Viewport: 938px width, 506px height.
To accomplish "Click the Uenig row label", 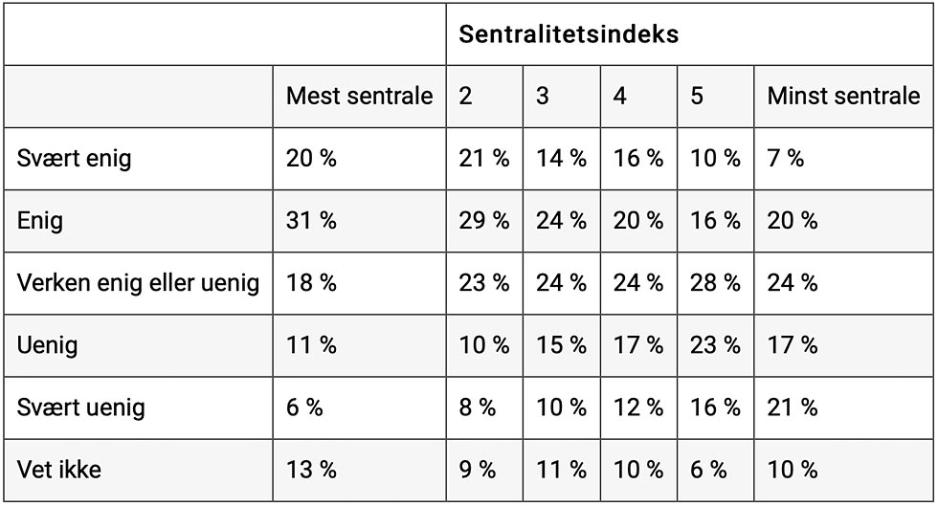I will pos(48,345).
